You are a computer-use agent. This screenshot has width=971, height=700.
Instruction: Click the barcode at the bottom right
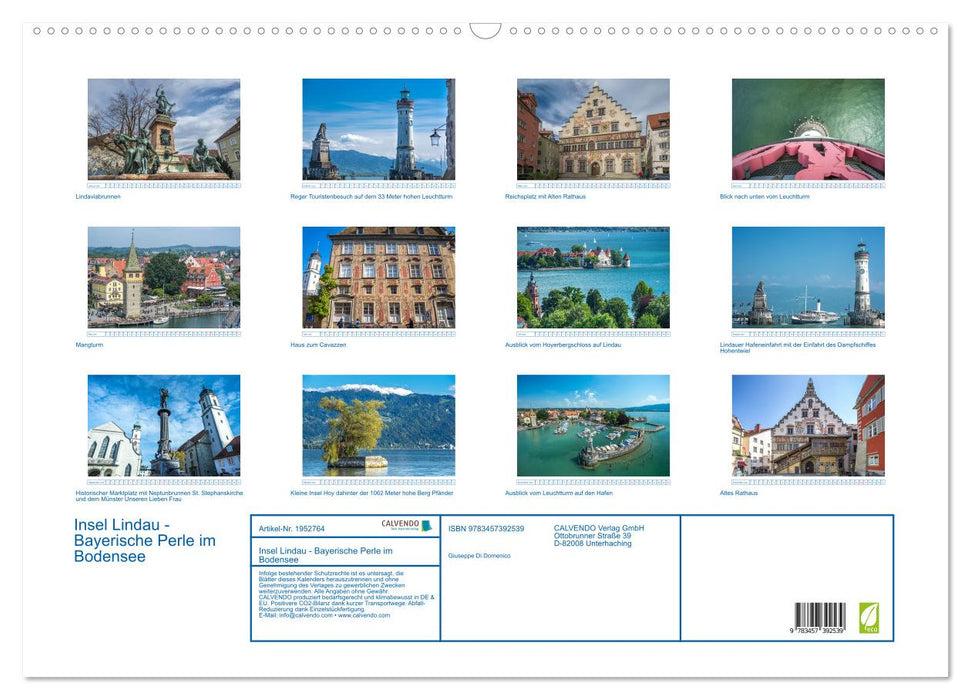tap(820, 615)
